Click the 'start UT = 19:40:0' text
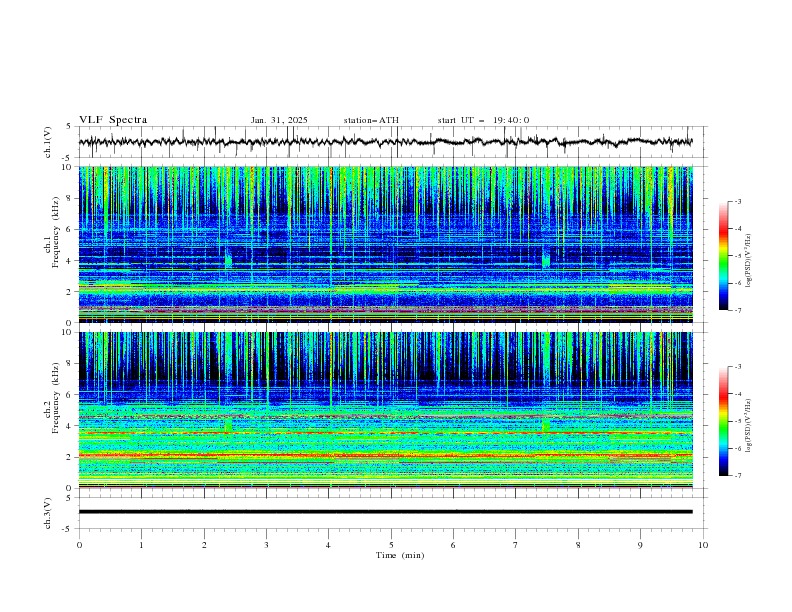The height and width of the screenshot is (612, 792). [483, 120]
